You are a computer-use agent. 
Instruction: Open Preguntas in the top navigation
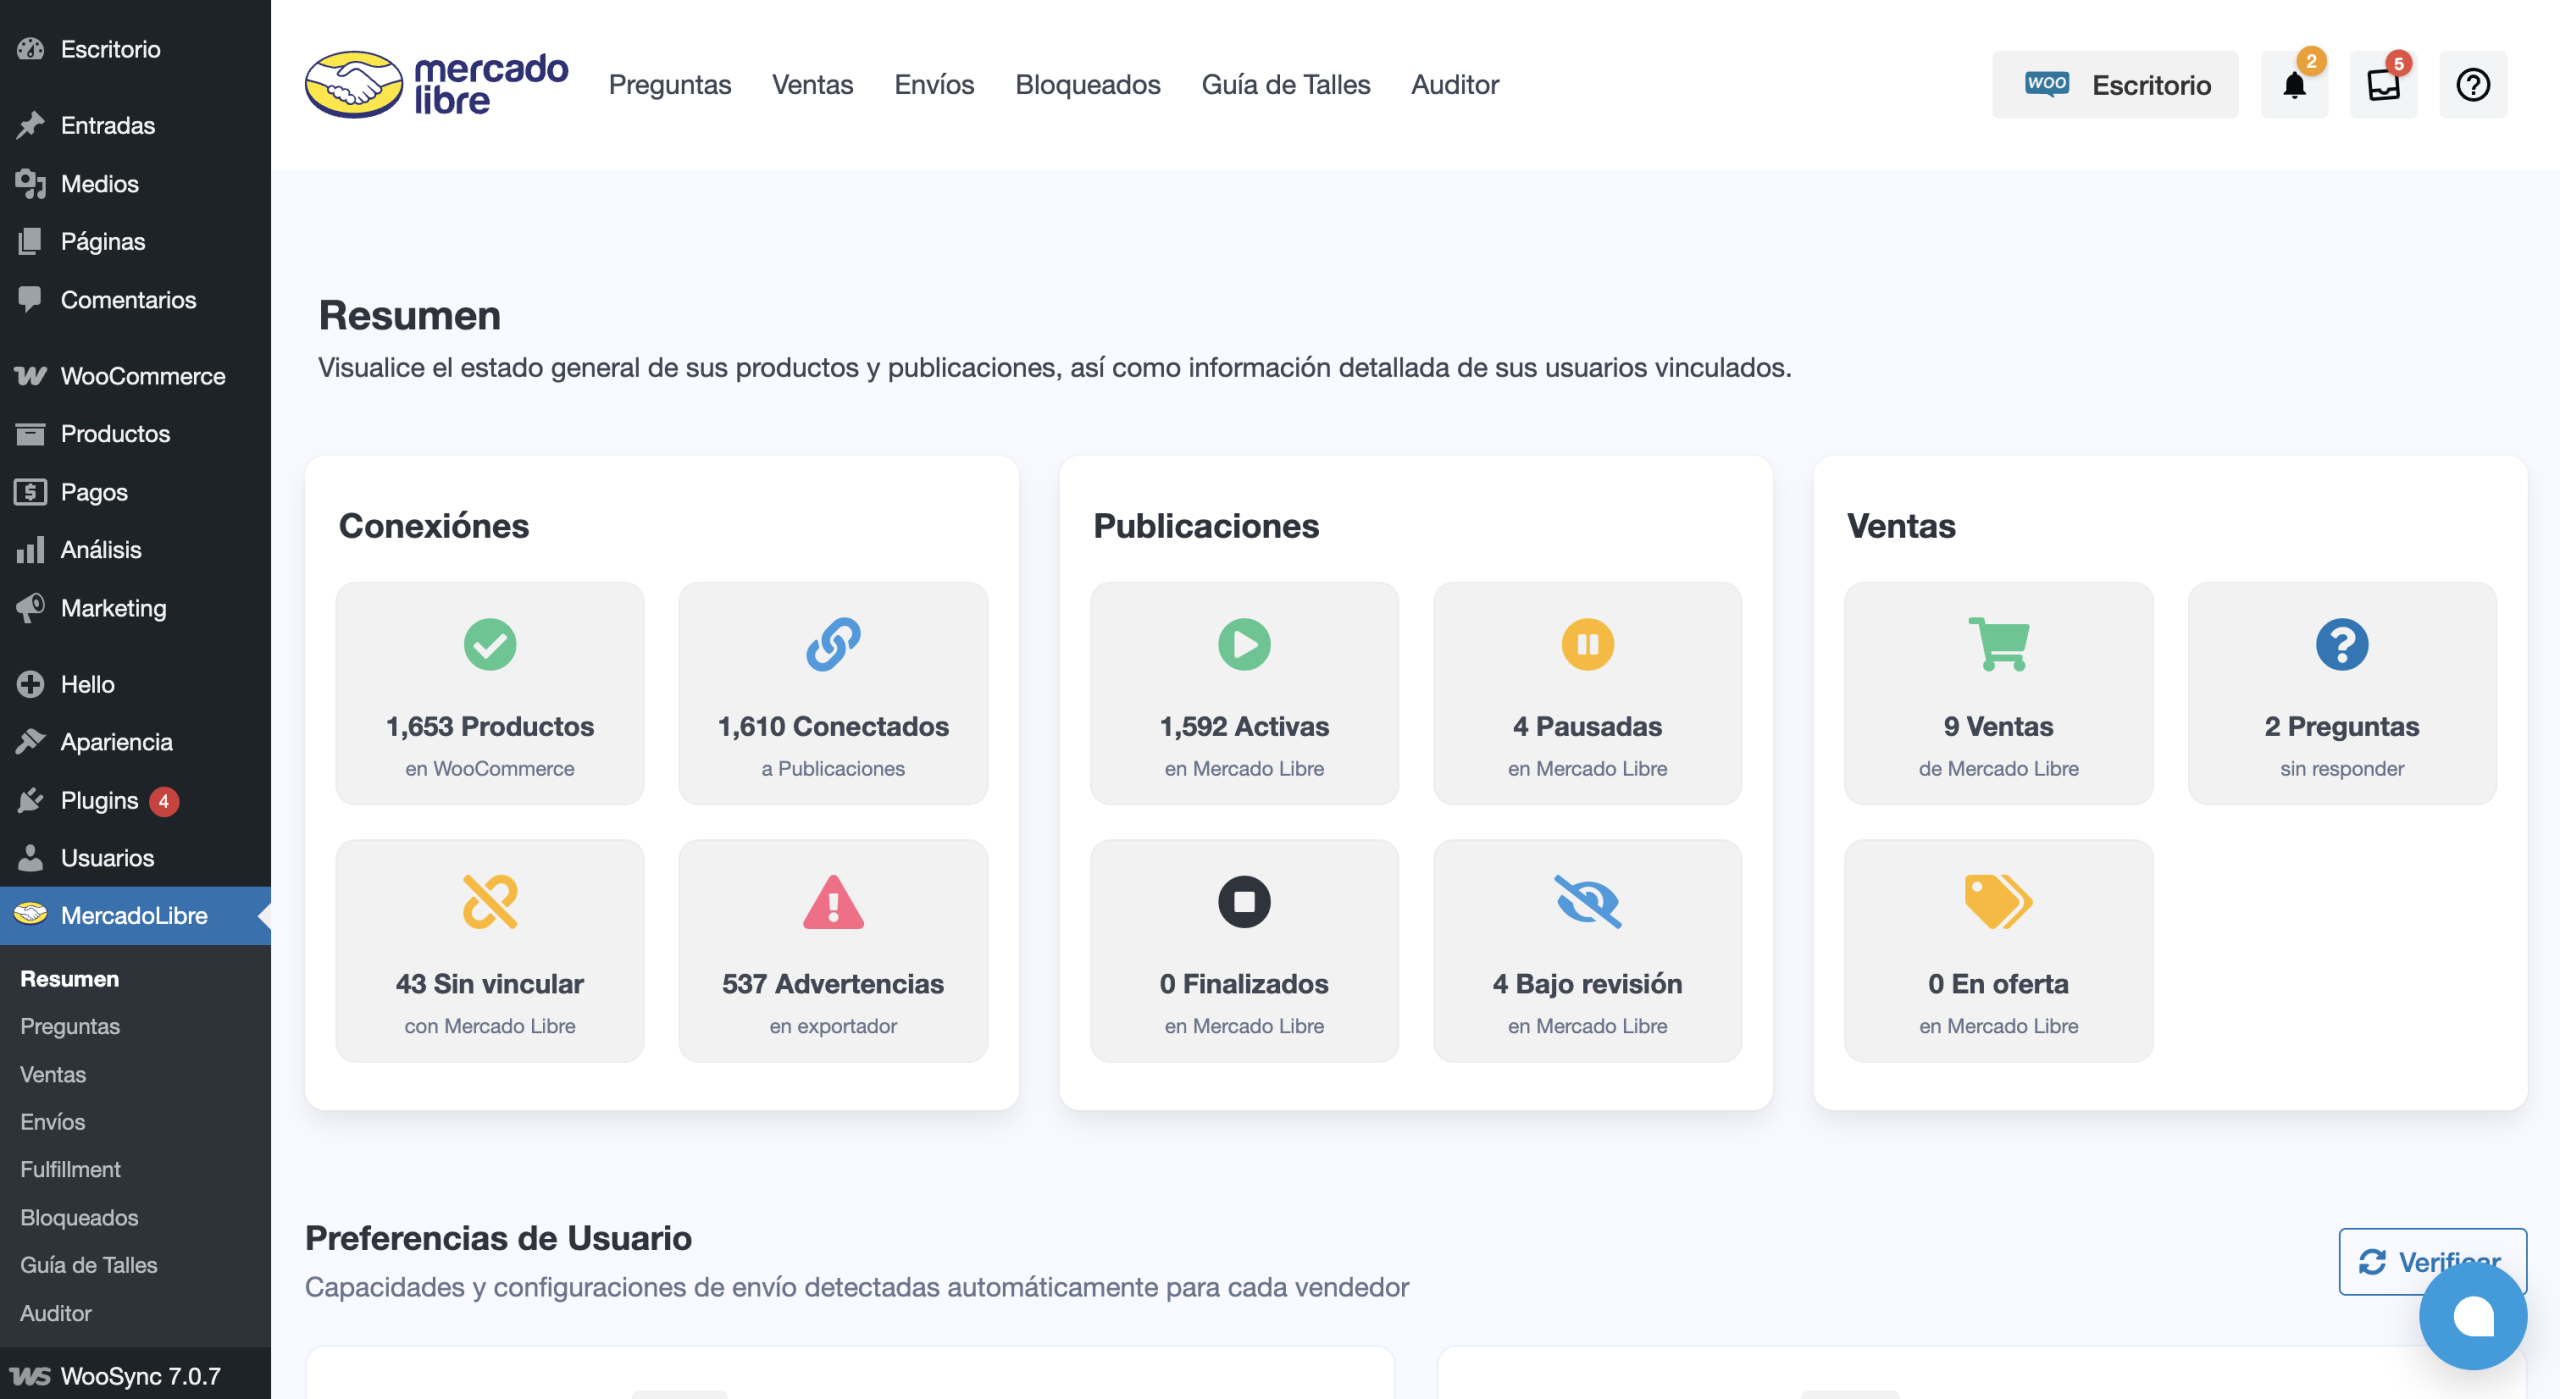click(x=670, y=85)
